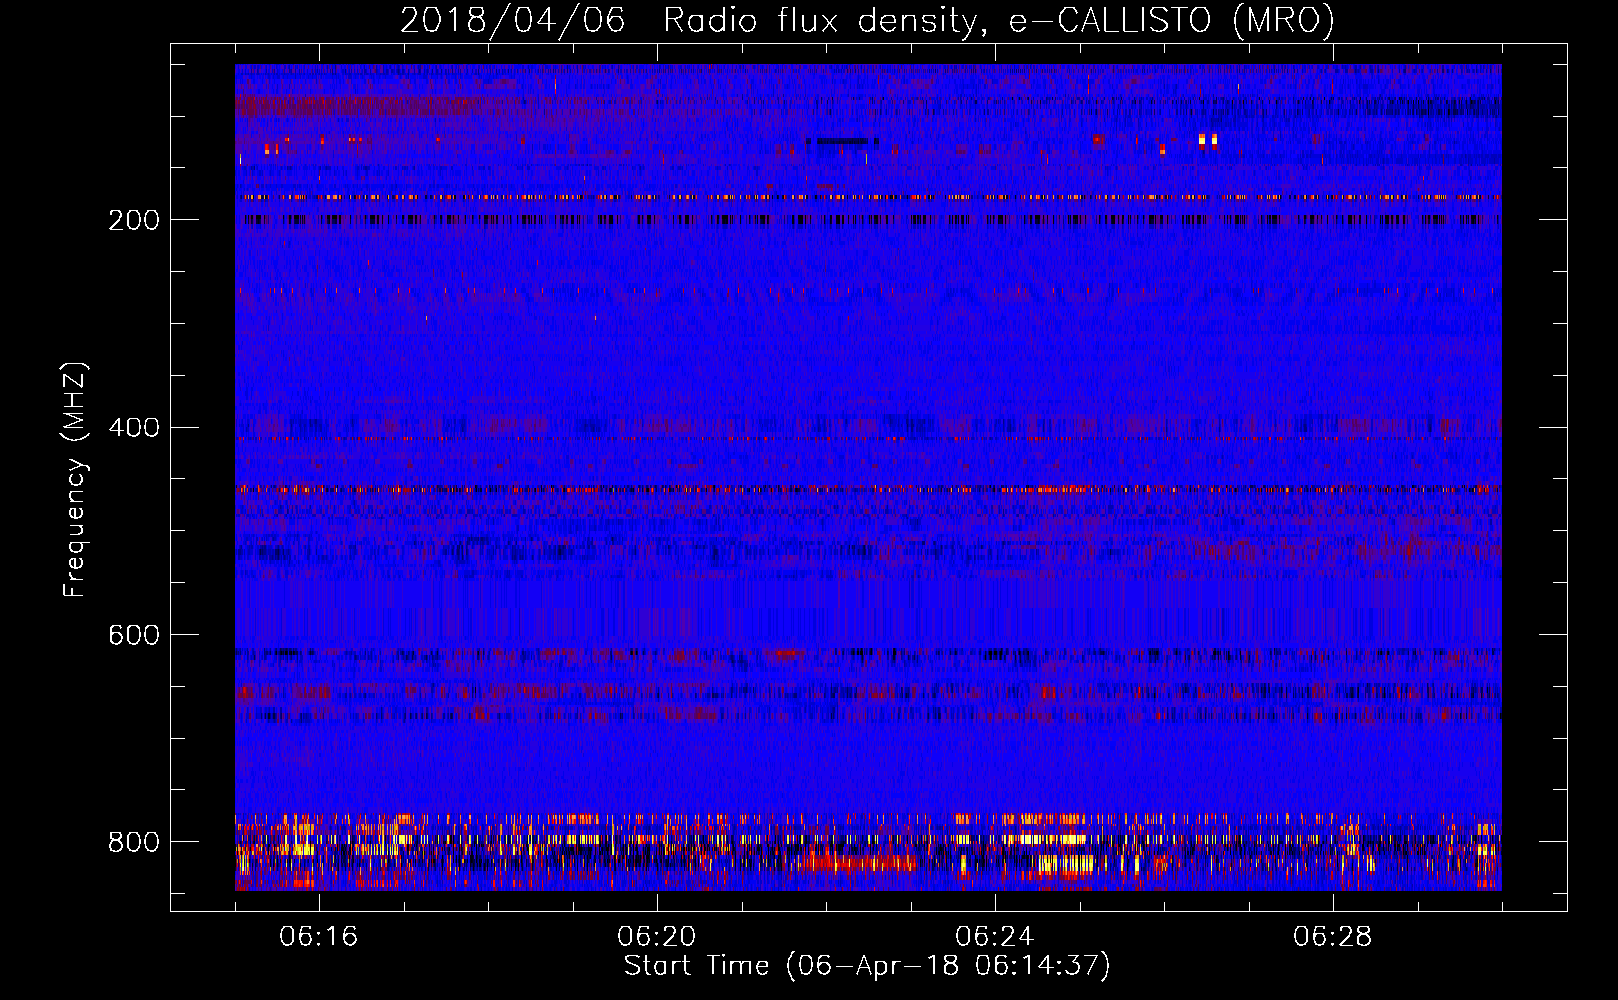Viewport: 1618px width, 1000px height.
Task: Click the 06:20 time tick label
Action: coord(657,937)
